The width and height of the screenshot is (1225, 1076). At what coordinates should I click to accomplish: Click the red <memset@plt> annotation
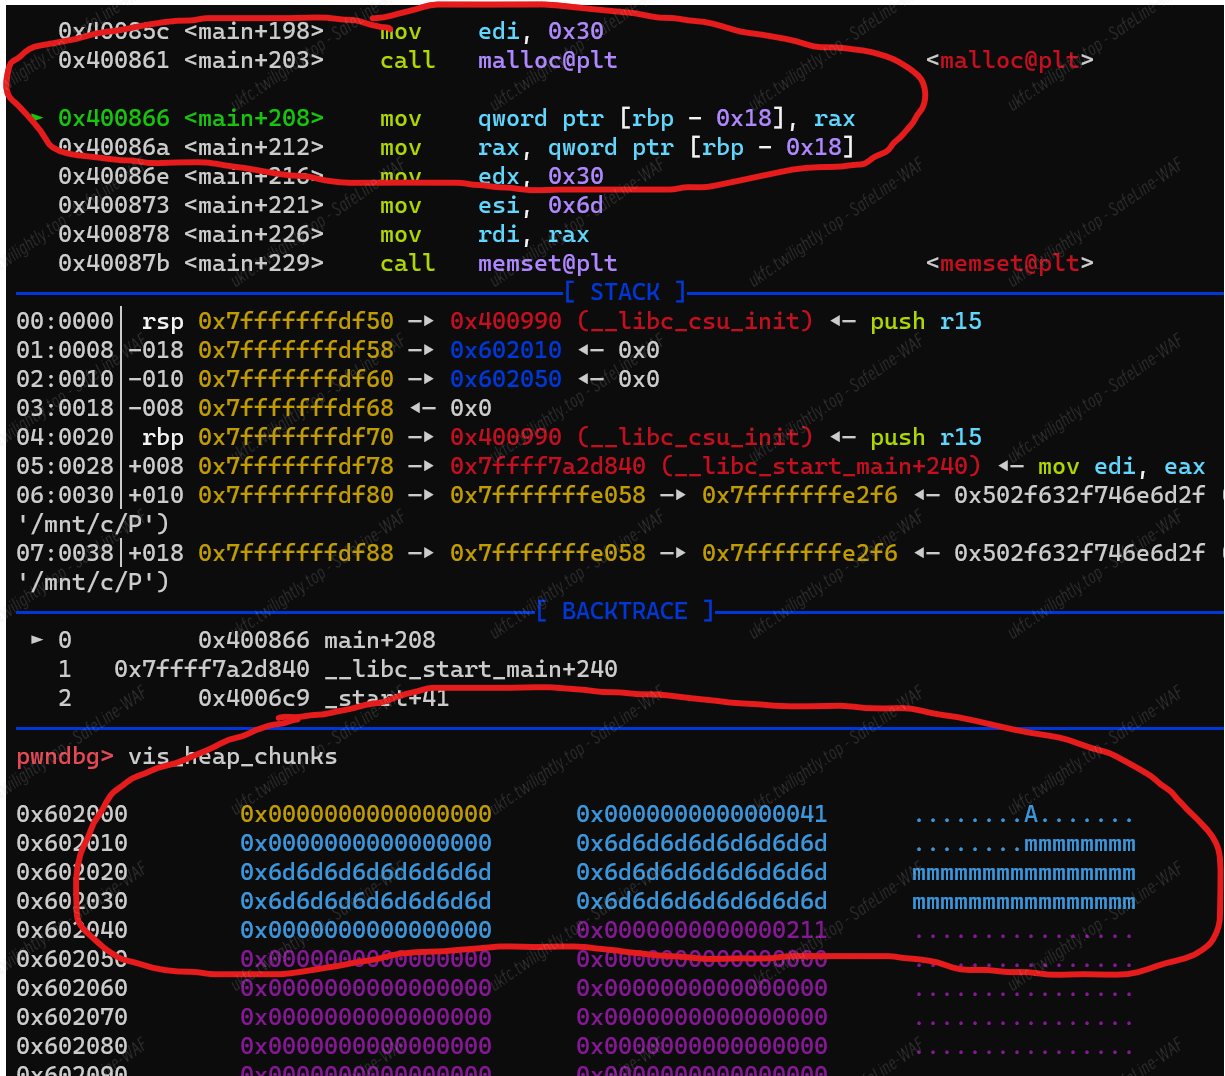pyautogui.click(x=1009, y=263)
